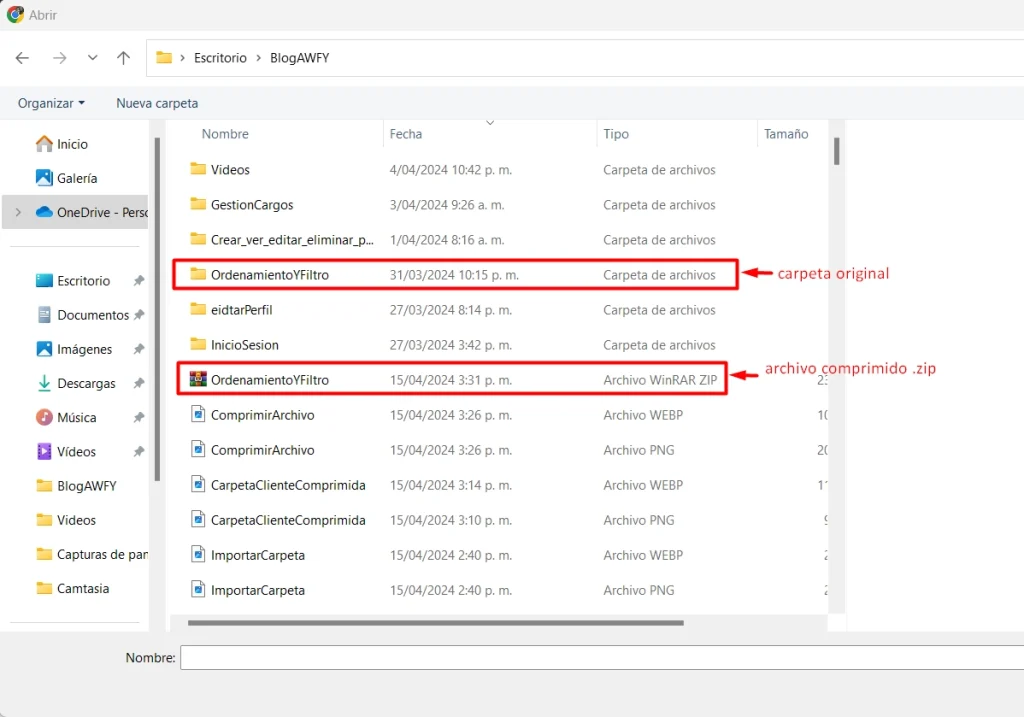Click the WinRAR icon of OrdenamientoYFiltro ZIP
1024x717 pixels.
click(x=198, y=379)
